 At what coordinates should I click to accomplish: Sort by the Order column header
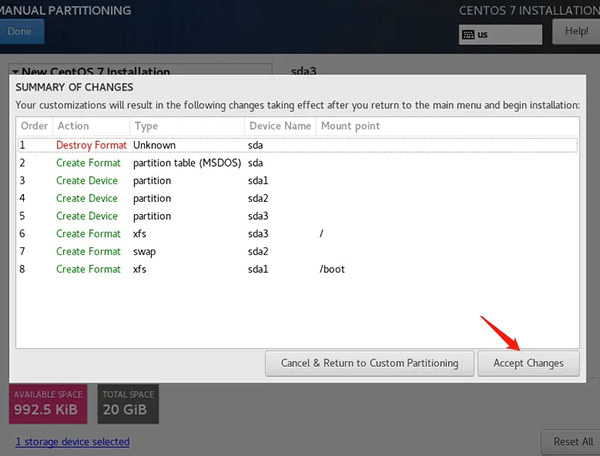click(34, 126)
